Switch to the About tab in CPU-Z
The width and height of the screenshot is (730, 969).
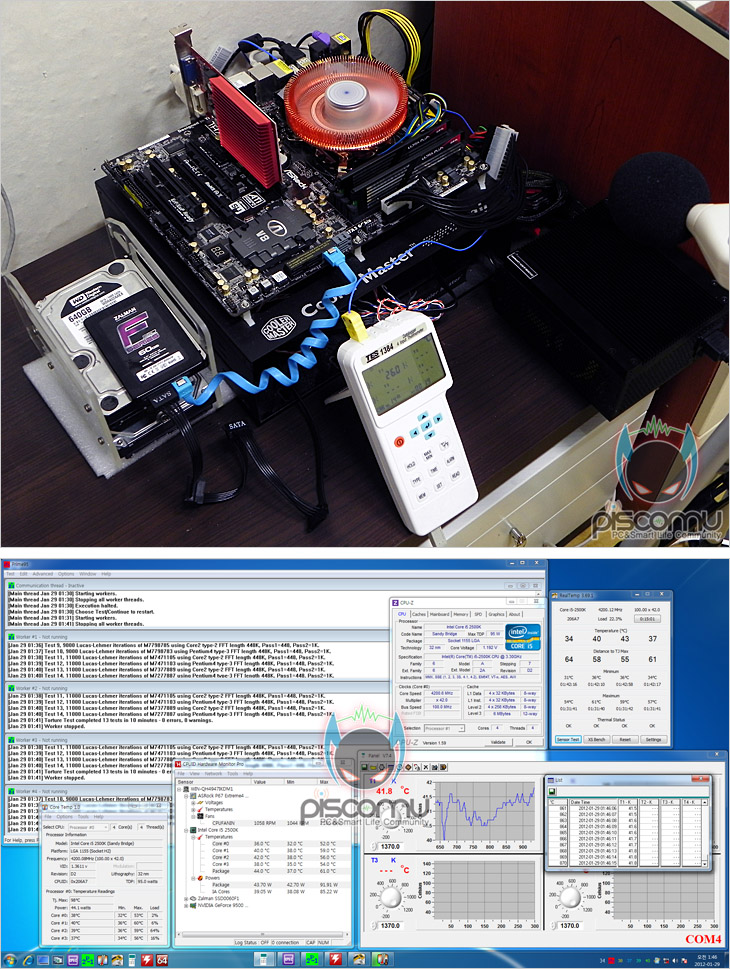pyautogui.click(x=514, y=614)
